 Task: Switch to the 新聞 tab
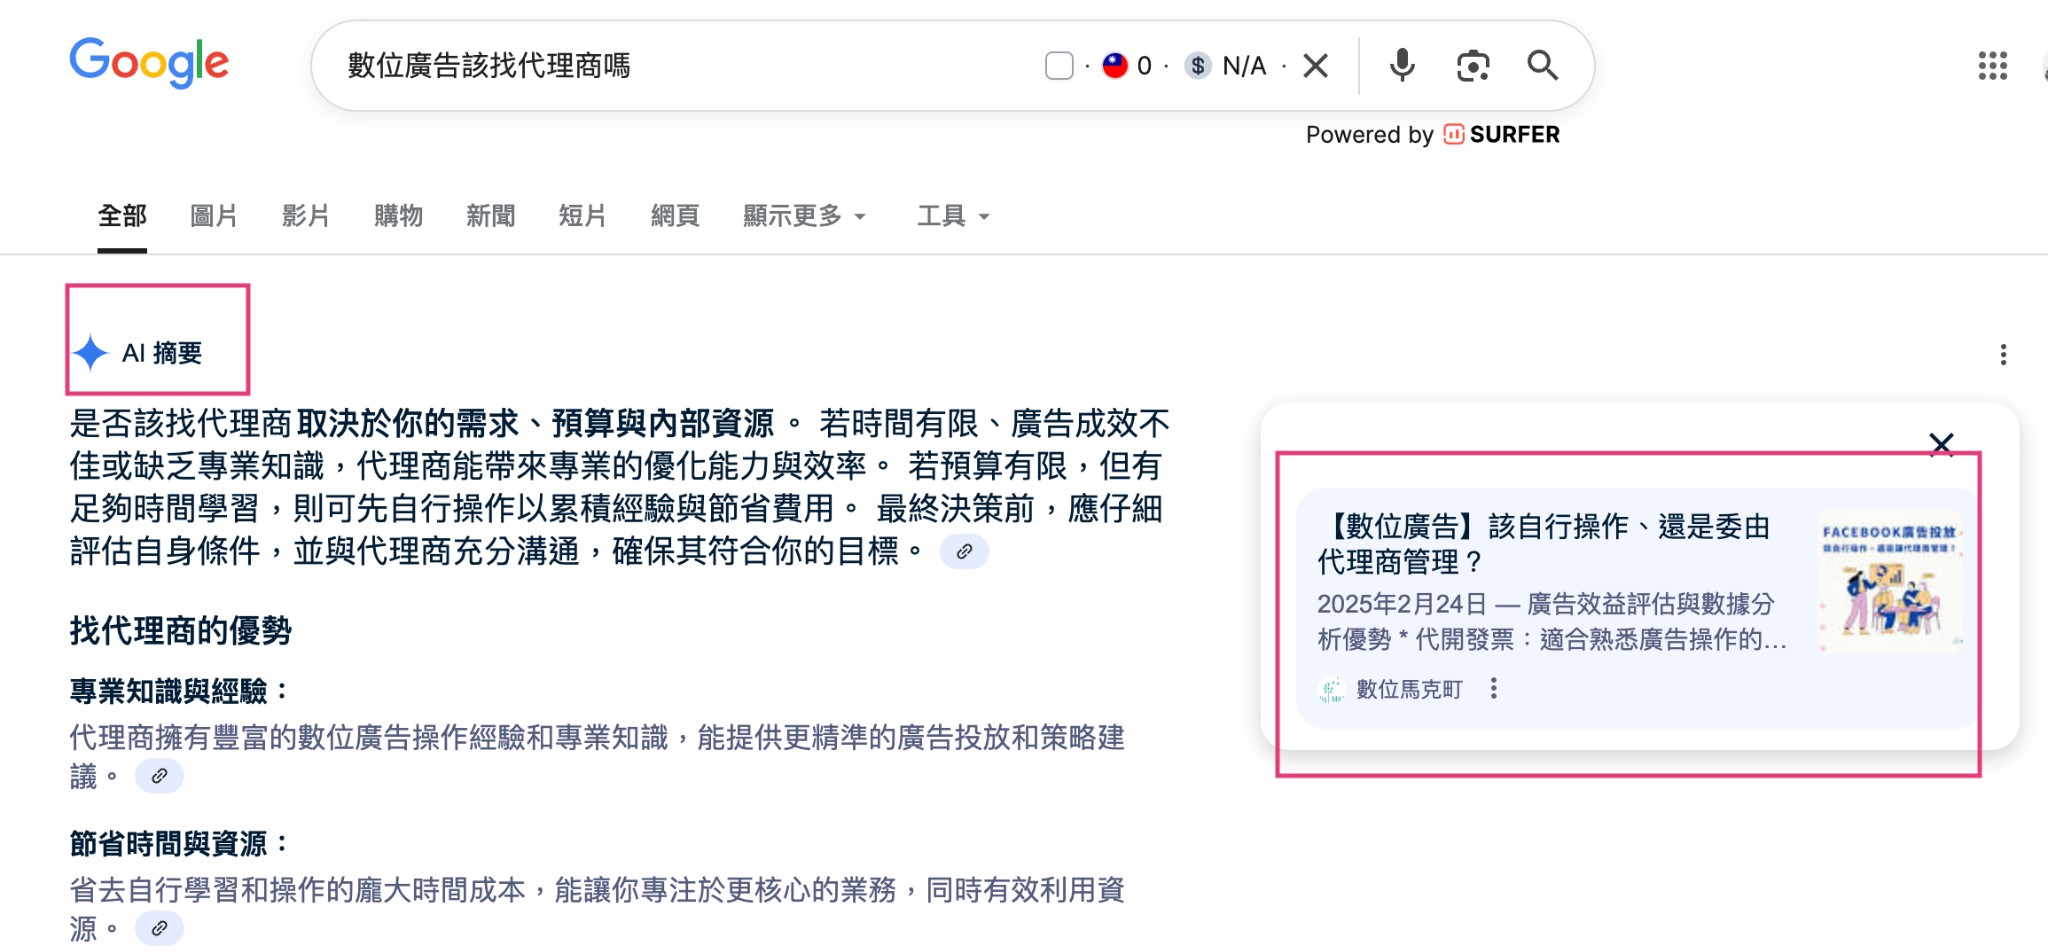click(x=489, y=215)
